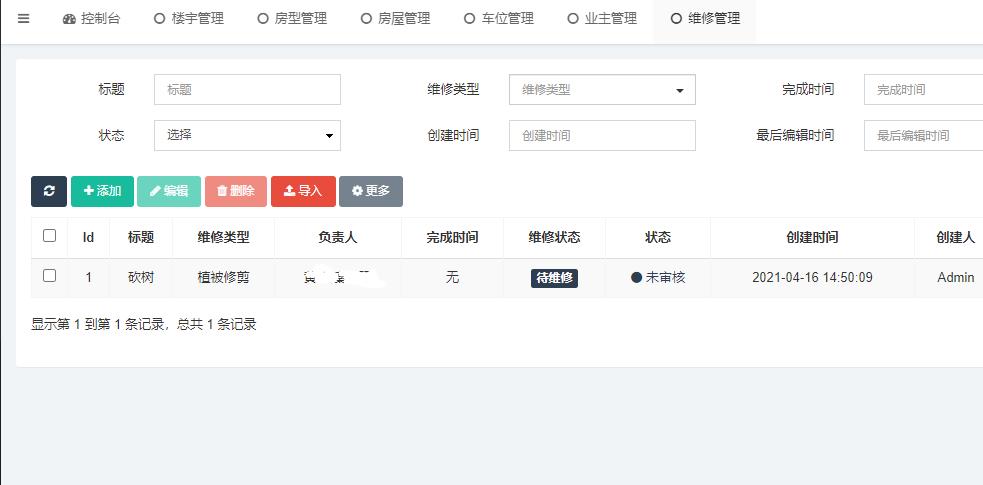Check the select-all checkbox in table header
Screen dimensions: 983x485
click(49, 236)
